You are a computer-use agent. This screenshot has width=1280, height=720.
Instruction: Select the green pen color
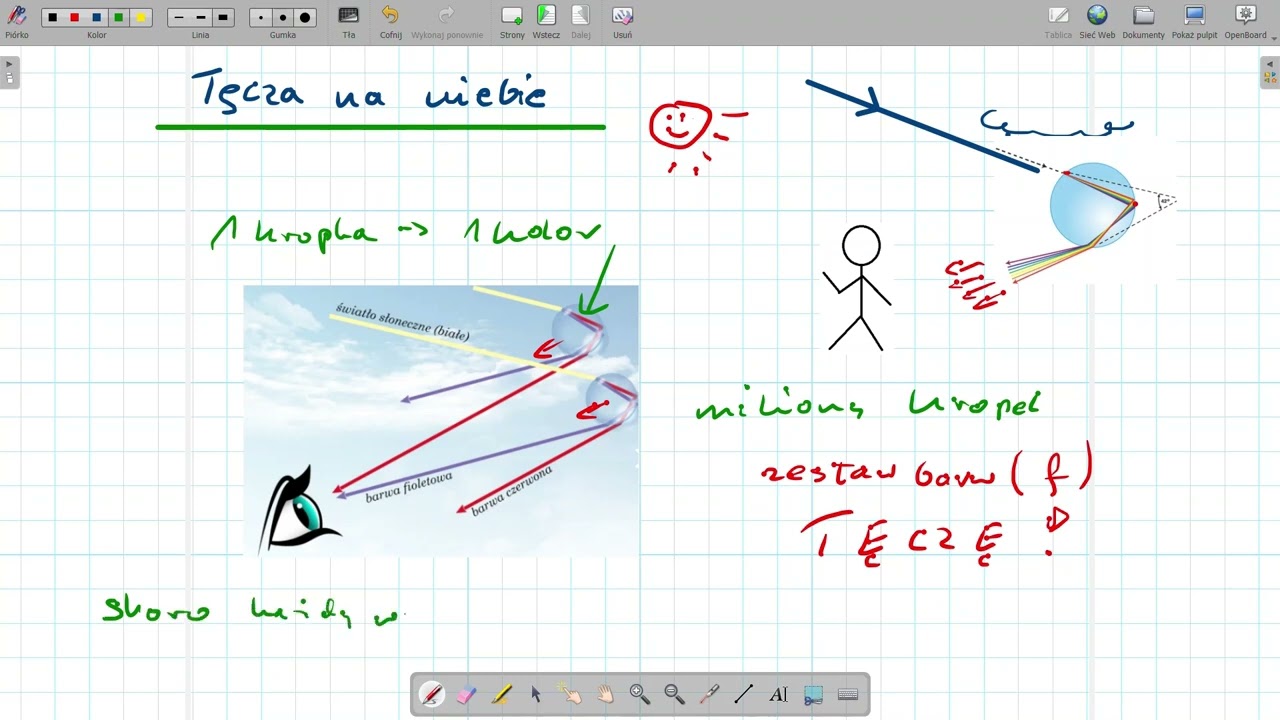tap(119, 17)
